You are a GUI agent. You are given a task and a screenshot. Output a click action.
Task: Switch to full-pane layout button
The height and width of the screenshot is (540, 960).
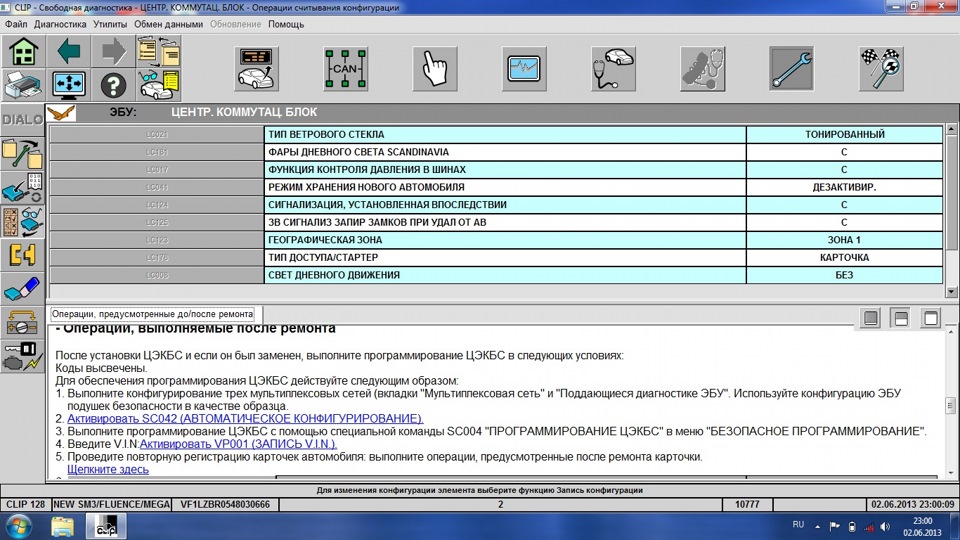click(931, 318)
